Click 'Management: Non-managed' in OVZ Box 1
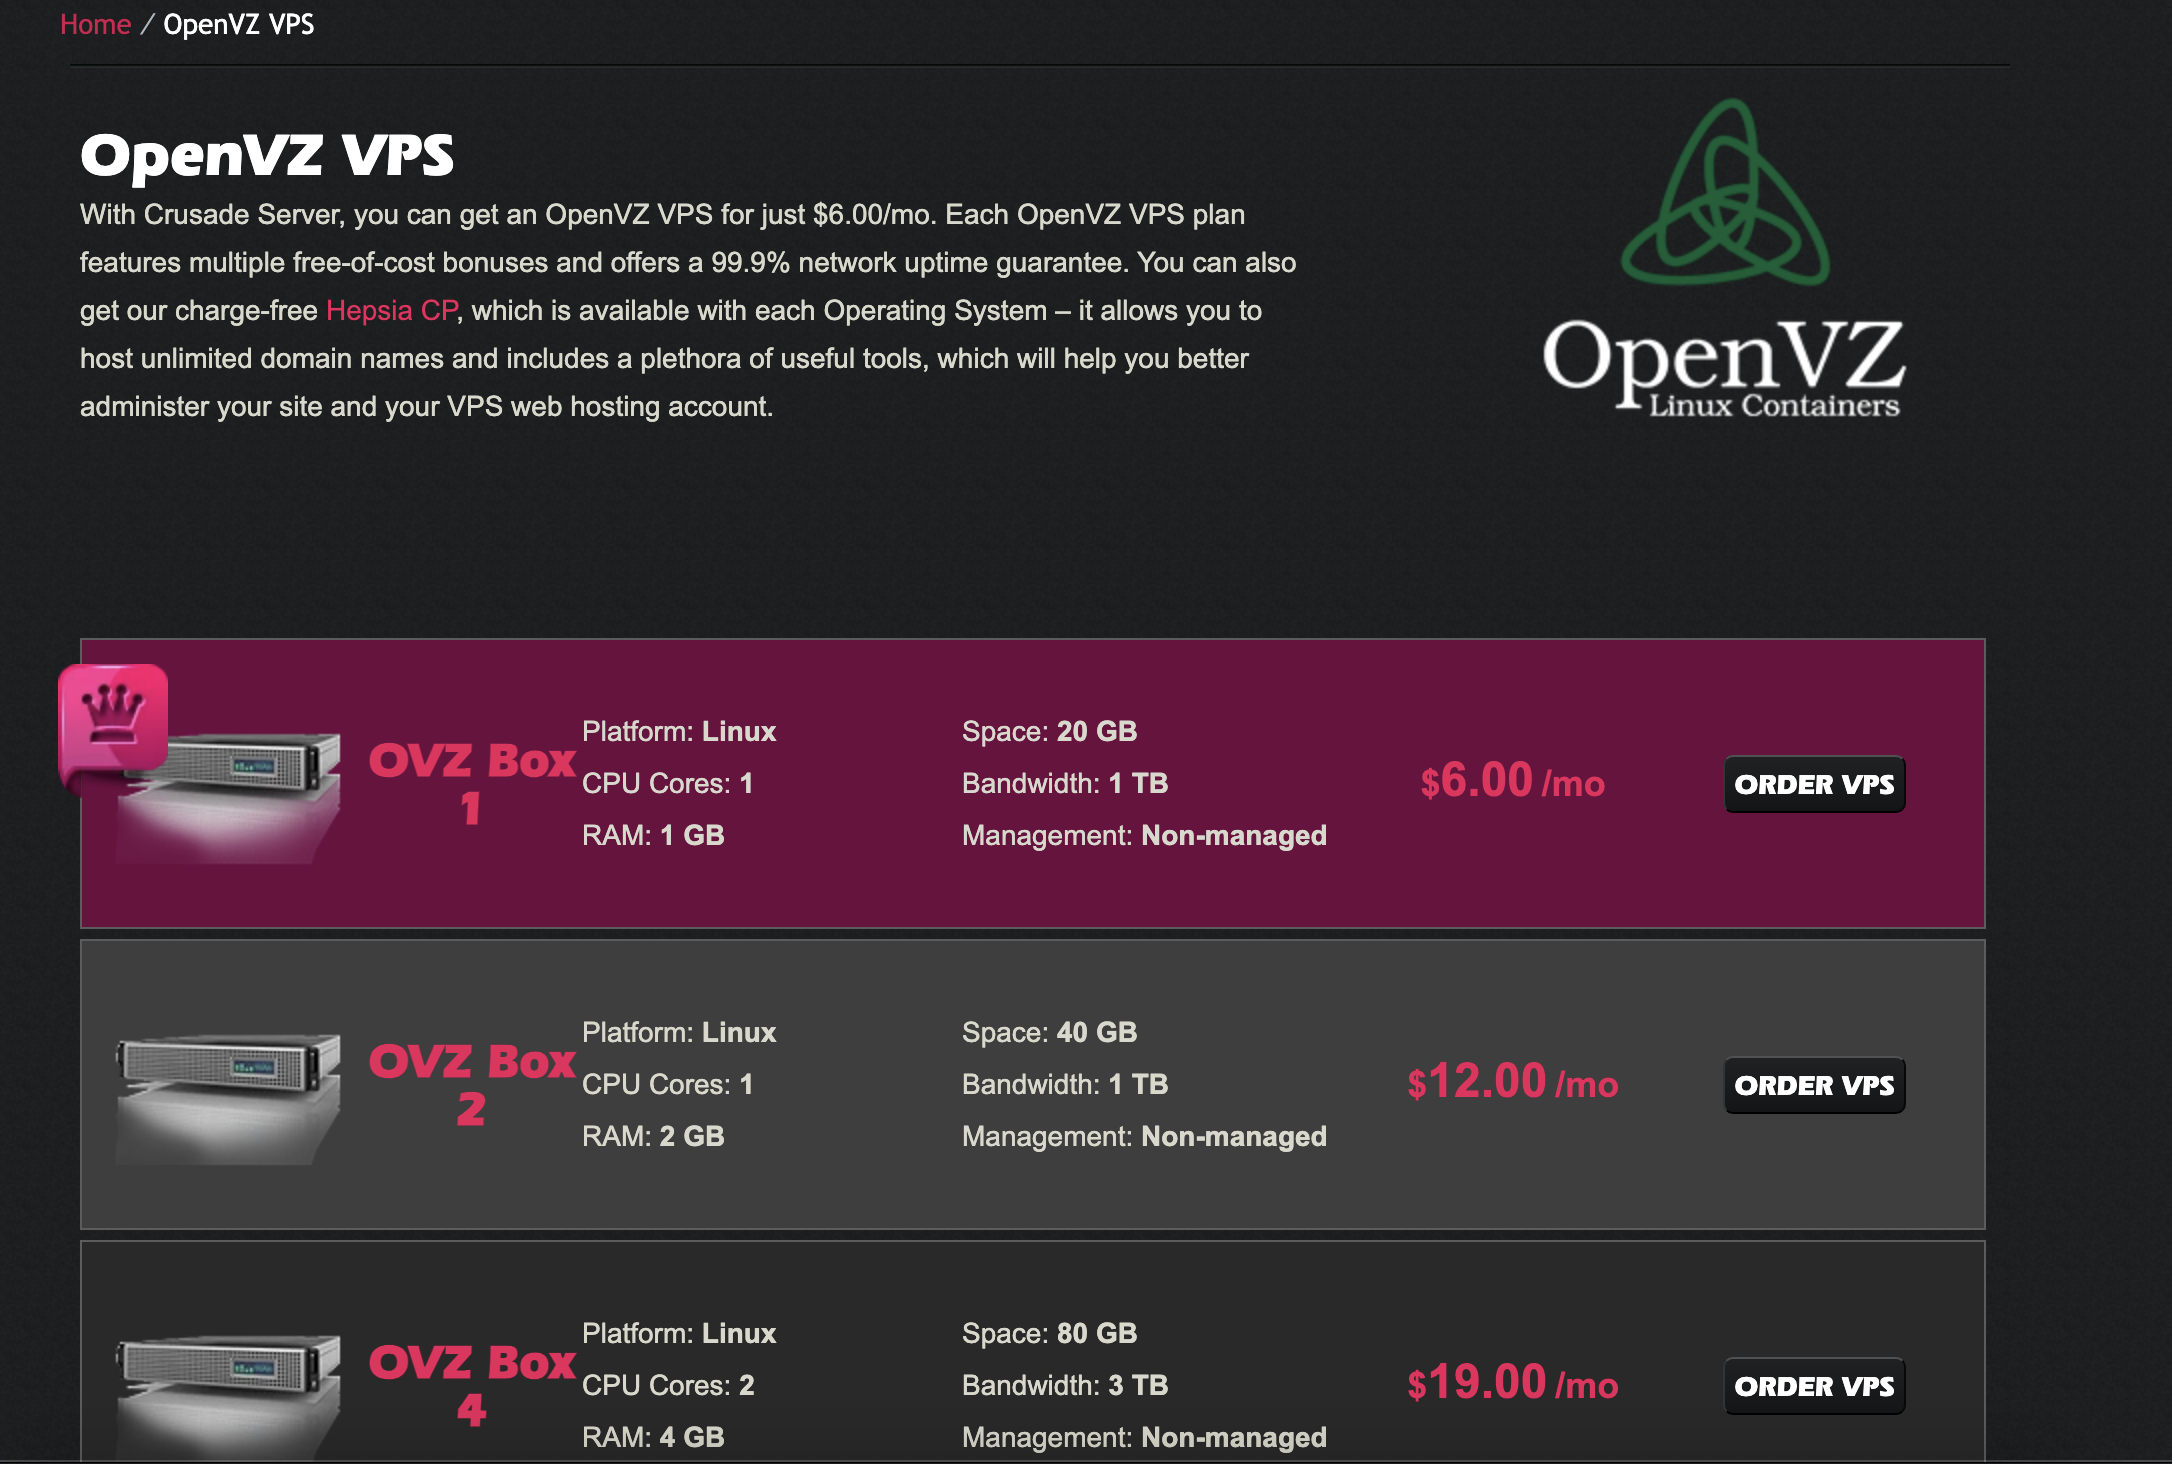 tap(1144, 835)
